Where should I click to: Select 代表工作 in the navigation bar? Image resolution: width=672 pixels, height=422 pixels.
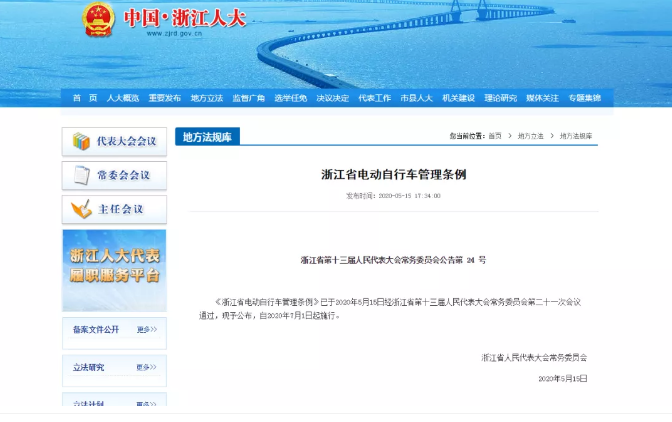tap(375, 98)
